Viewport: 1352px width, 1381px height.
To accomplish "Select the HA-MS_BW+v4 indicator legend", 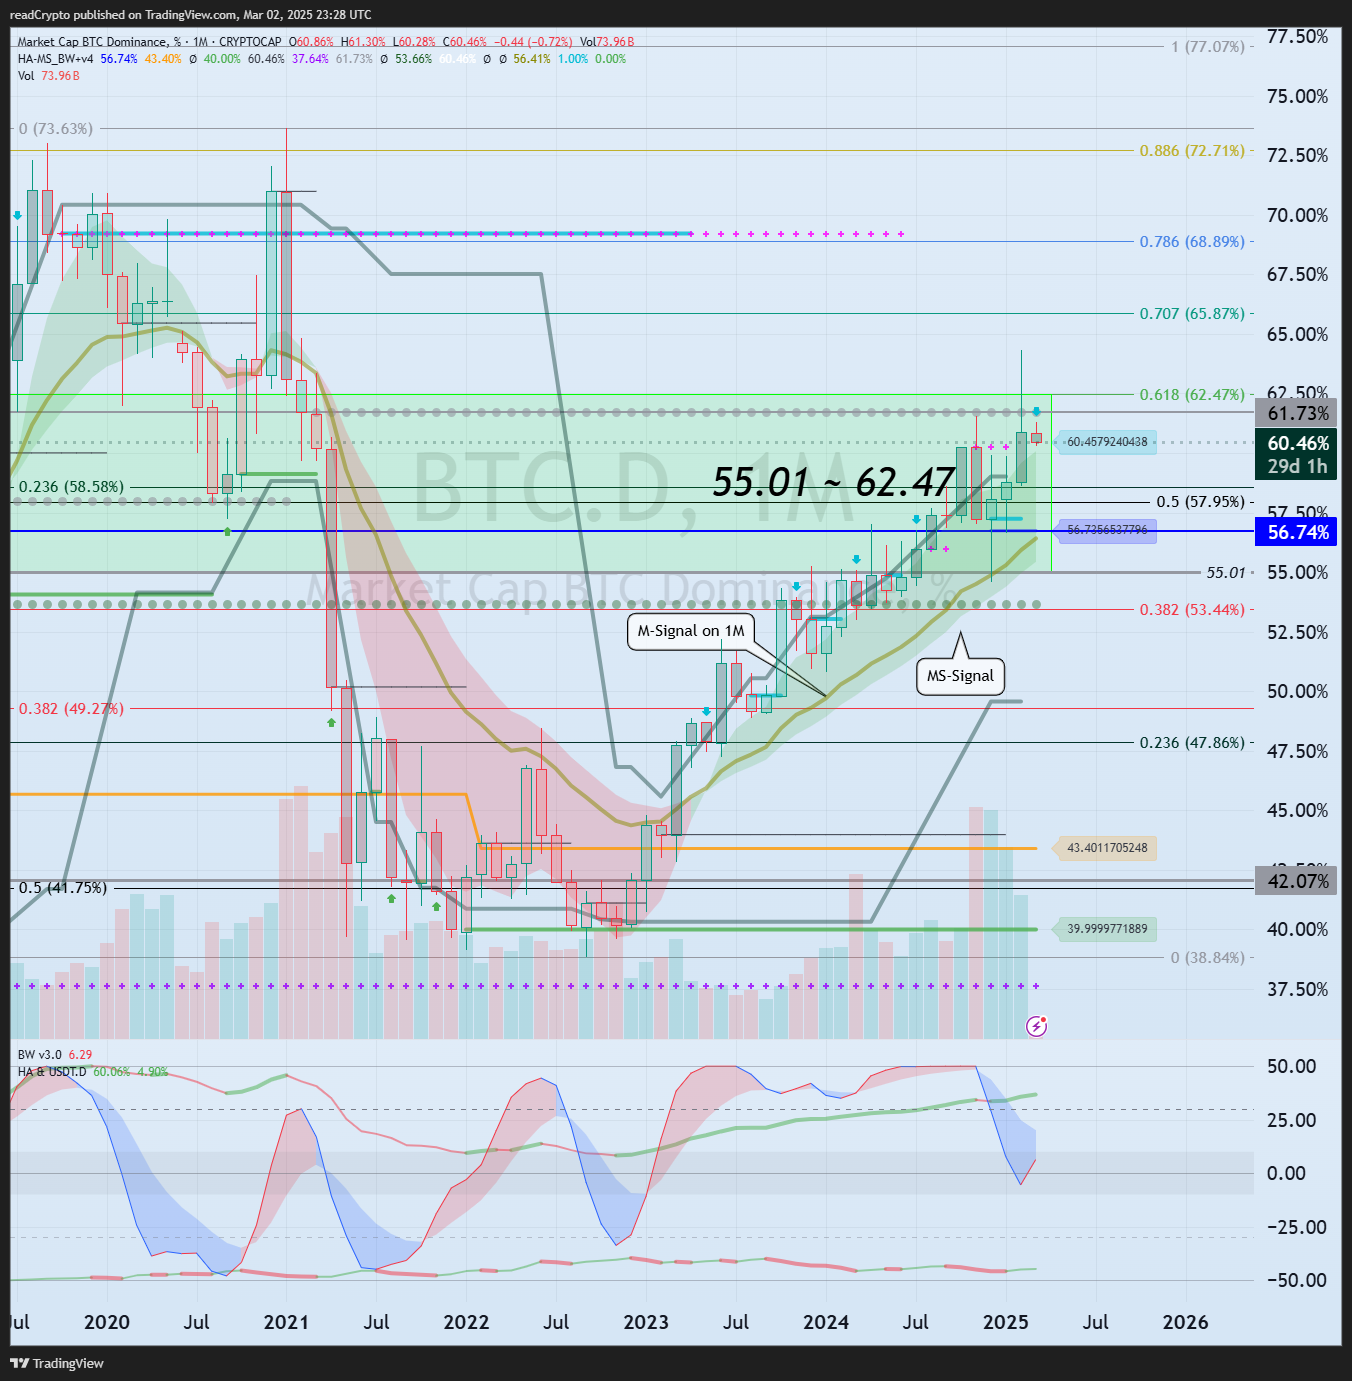I will point(56,59).
